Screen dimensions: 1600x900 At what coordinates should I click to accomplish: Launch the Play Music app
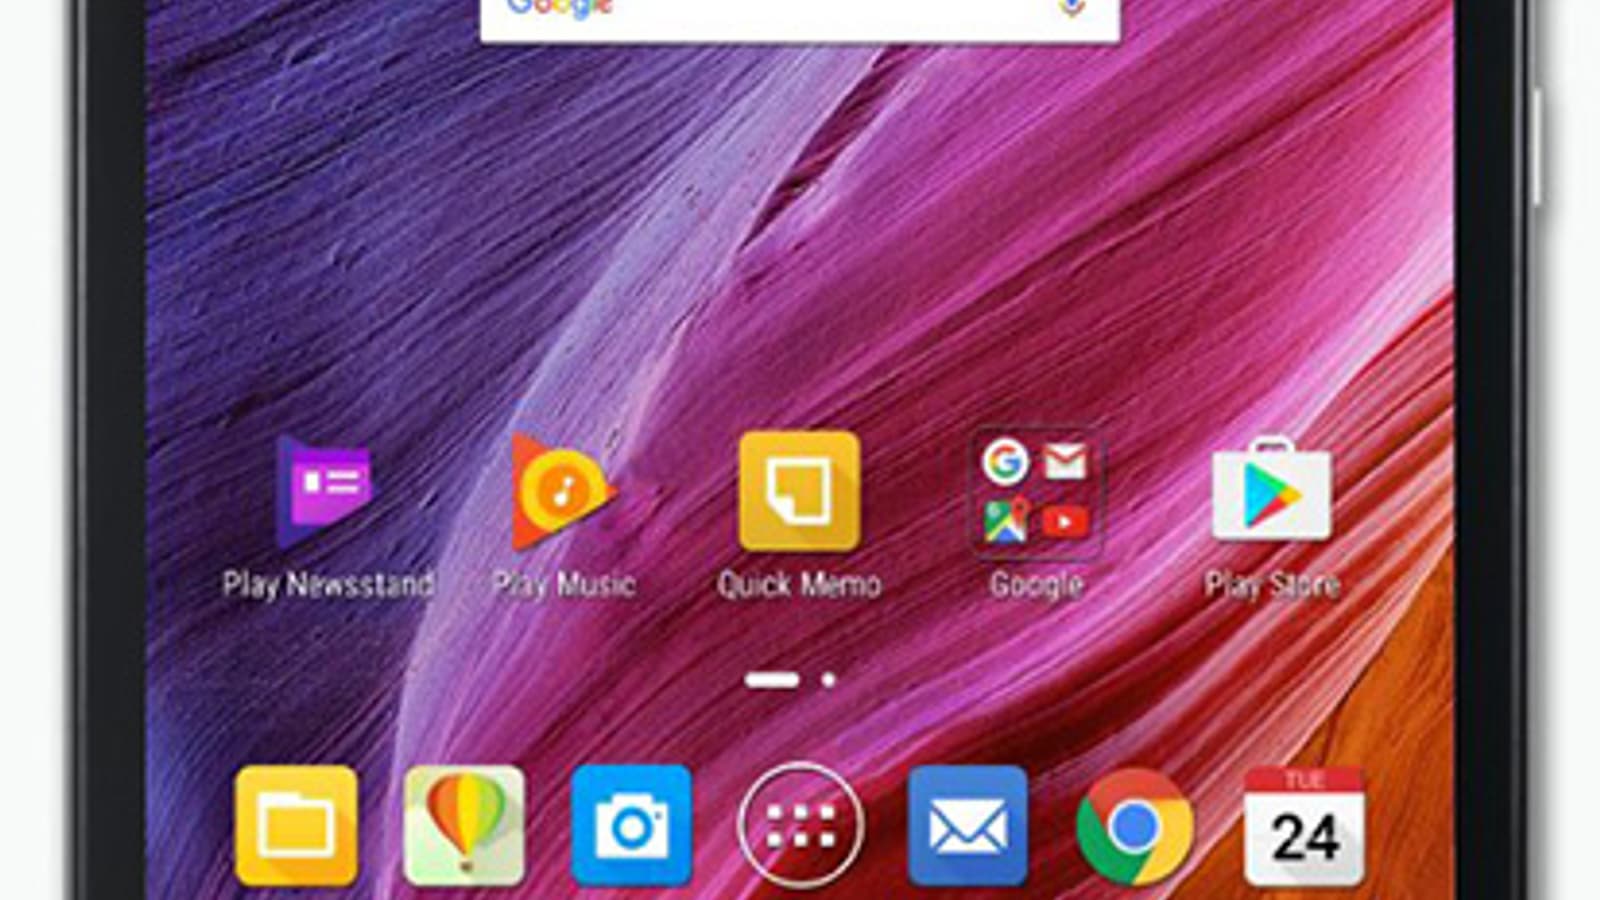563,492
